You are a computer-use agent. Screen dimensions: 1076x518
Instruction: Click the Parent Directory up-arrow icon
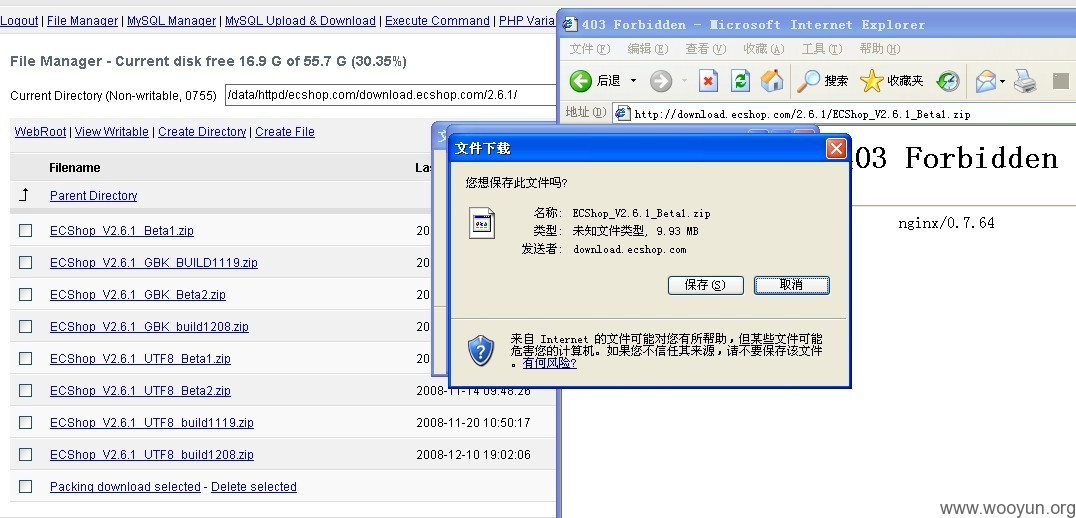(25, 196)
